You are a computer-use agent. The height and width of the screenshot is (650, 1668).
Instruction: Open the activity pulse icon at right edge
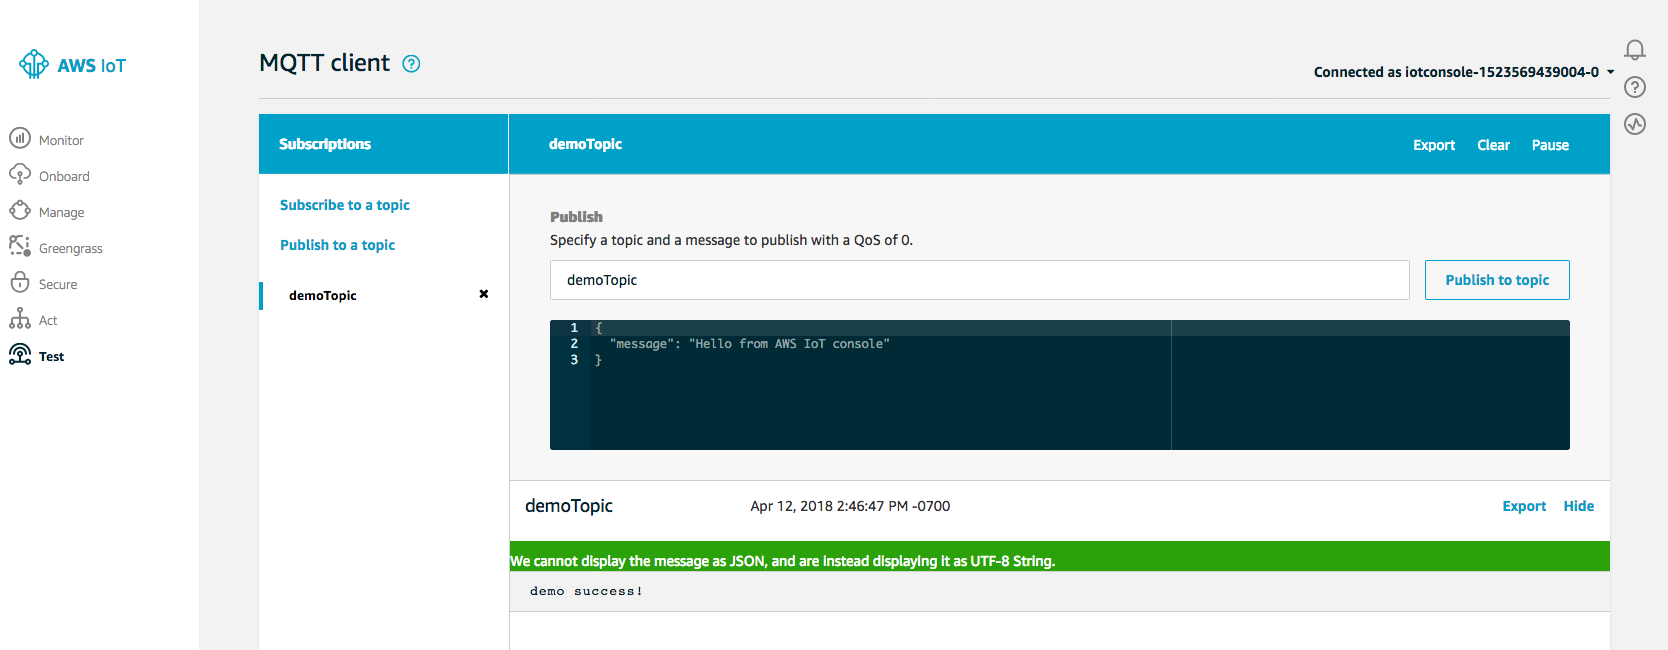point(1635,124)
